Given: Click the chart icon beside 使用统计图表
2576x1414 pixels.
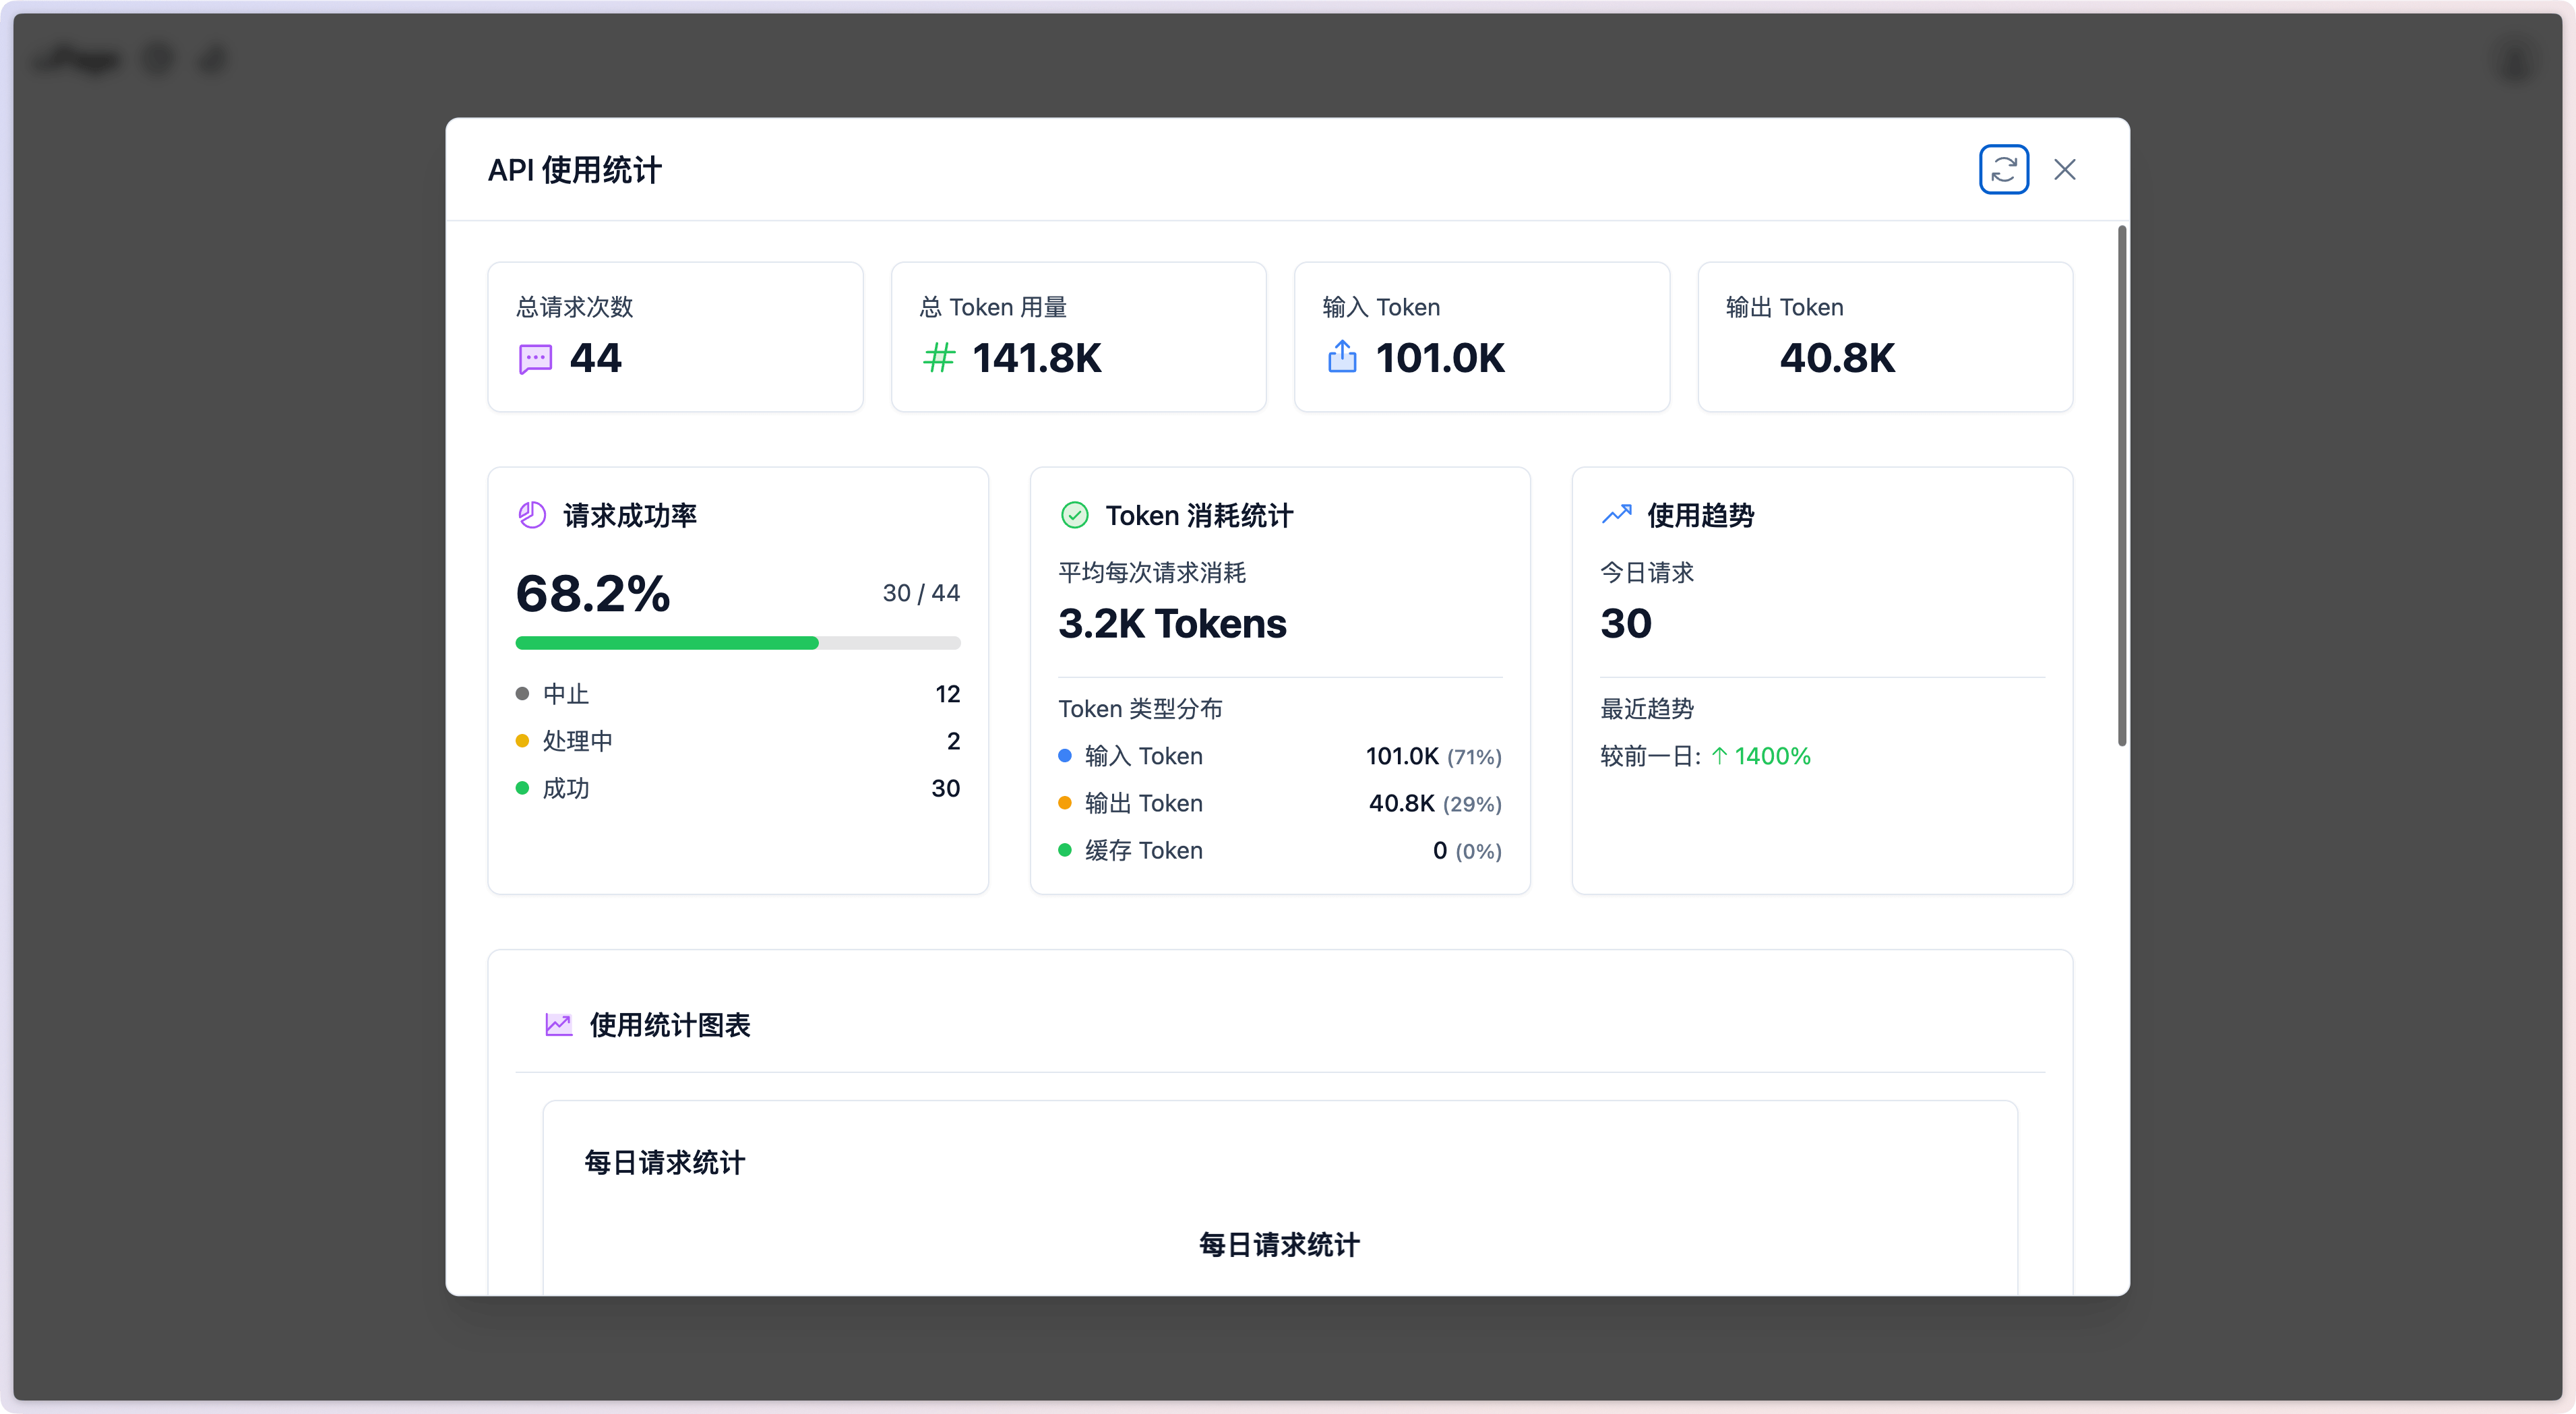Looking at the screenshot, I should (x=558, y=1025).
